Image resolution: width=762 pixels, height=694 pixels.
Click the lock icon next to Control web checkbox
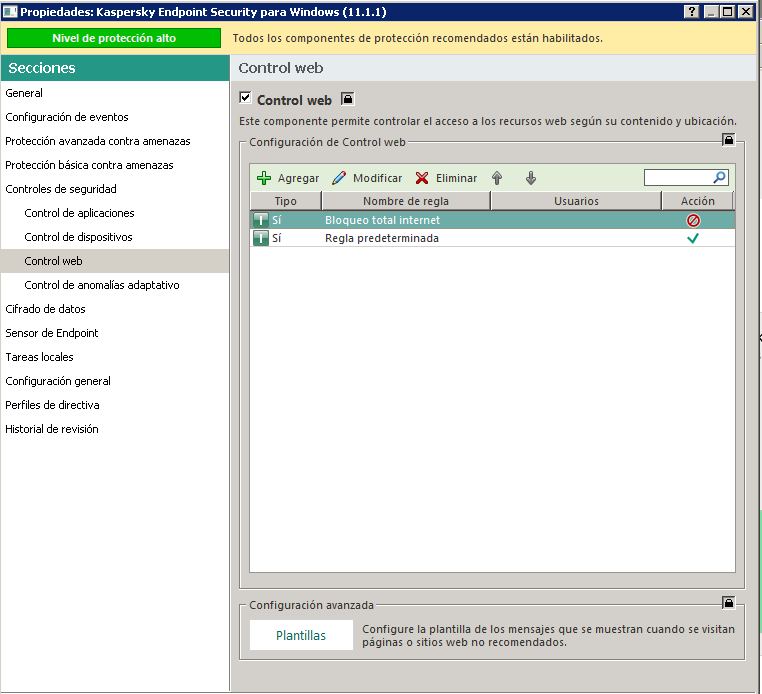coord(347,99)
